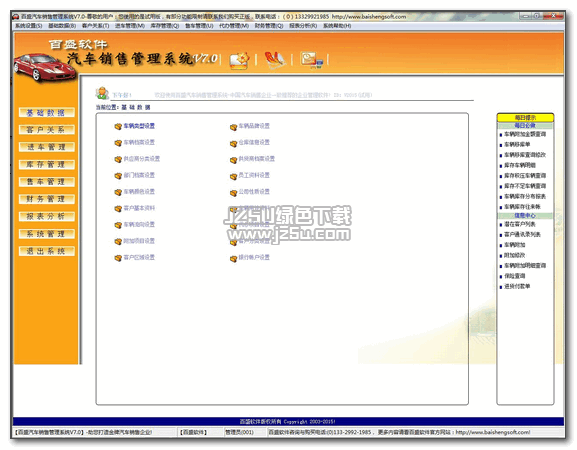Image resolution: width=577 pixels, height=450 pixels.
Task: Open the 售车管理(U) menu
Action: click(199, 26)
